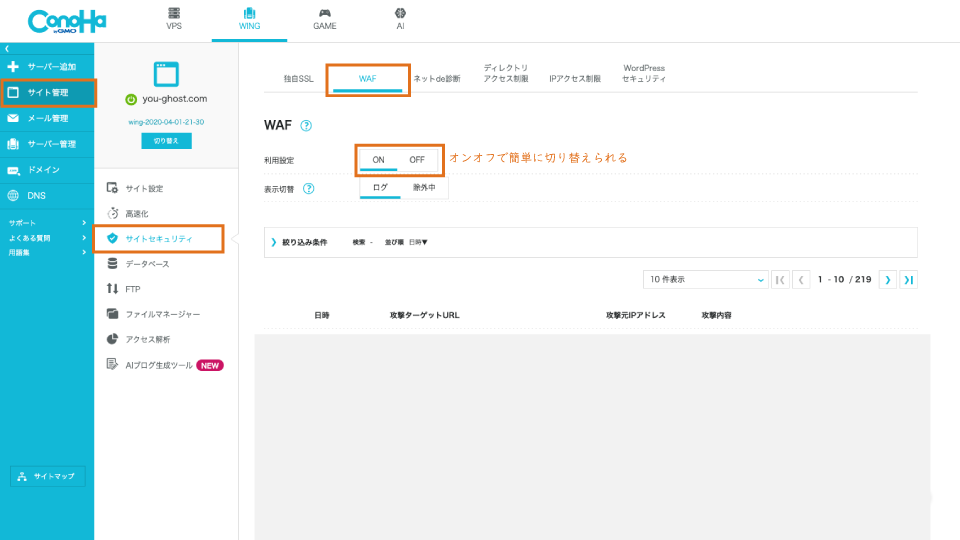The image size is (960, 540).
Task: Click the サーバー追加 plus icon
Action: [x=13, y=67]
